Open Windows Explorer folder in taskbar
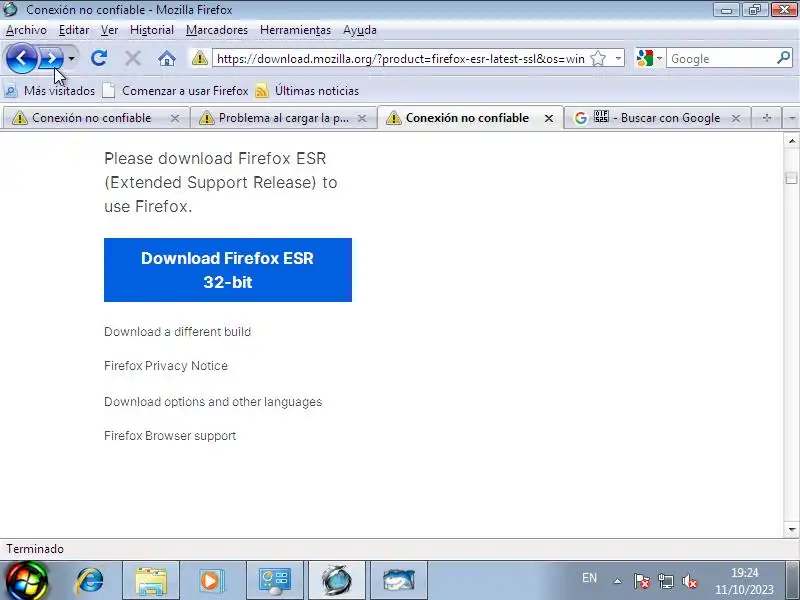The height and width of the screenshot is (600, 800). click(x=151, y=581)
